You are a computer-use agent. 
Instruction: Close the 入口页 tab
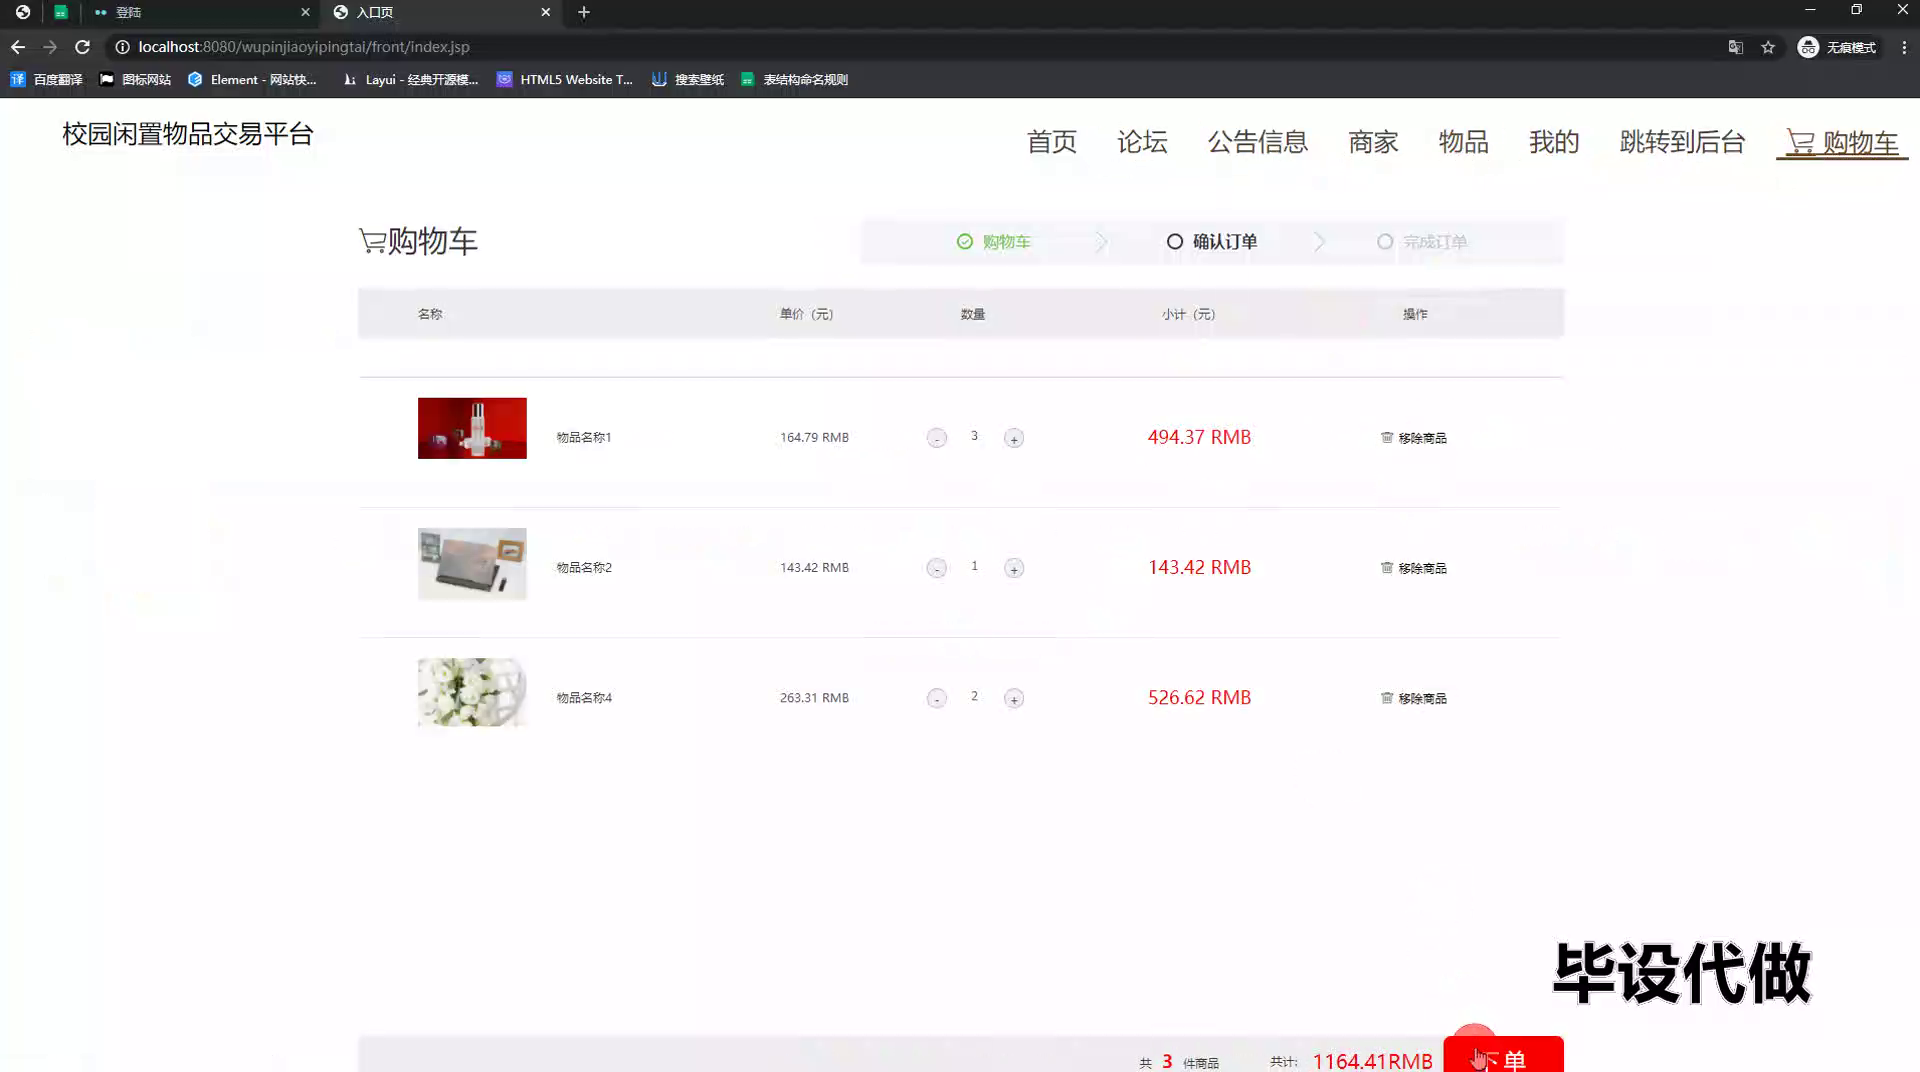tap(545, 12)
